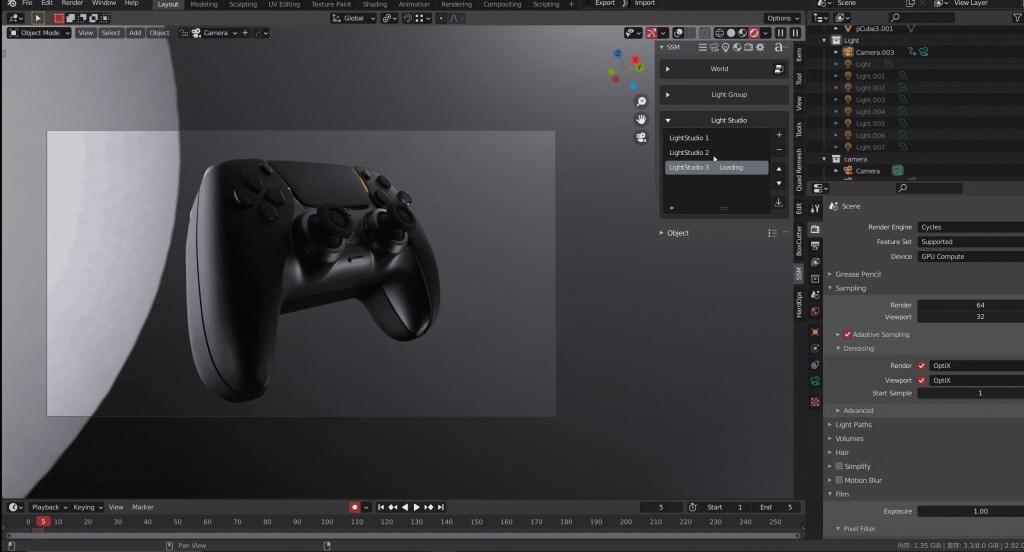Click the zoom viewport magnifier icon

tap(641, 102)
